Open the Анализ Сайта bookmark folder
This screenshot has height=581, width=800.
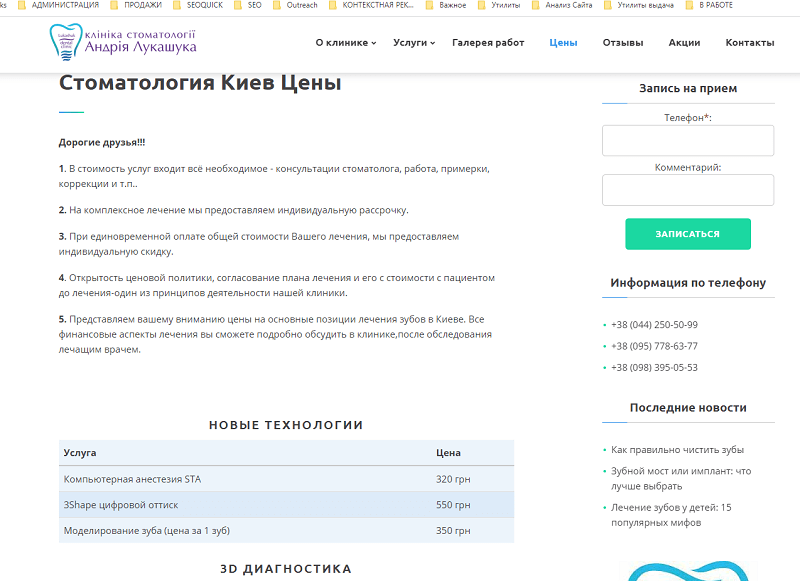568,5
